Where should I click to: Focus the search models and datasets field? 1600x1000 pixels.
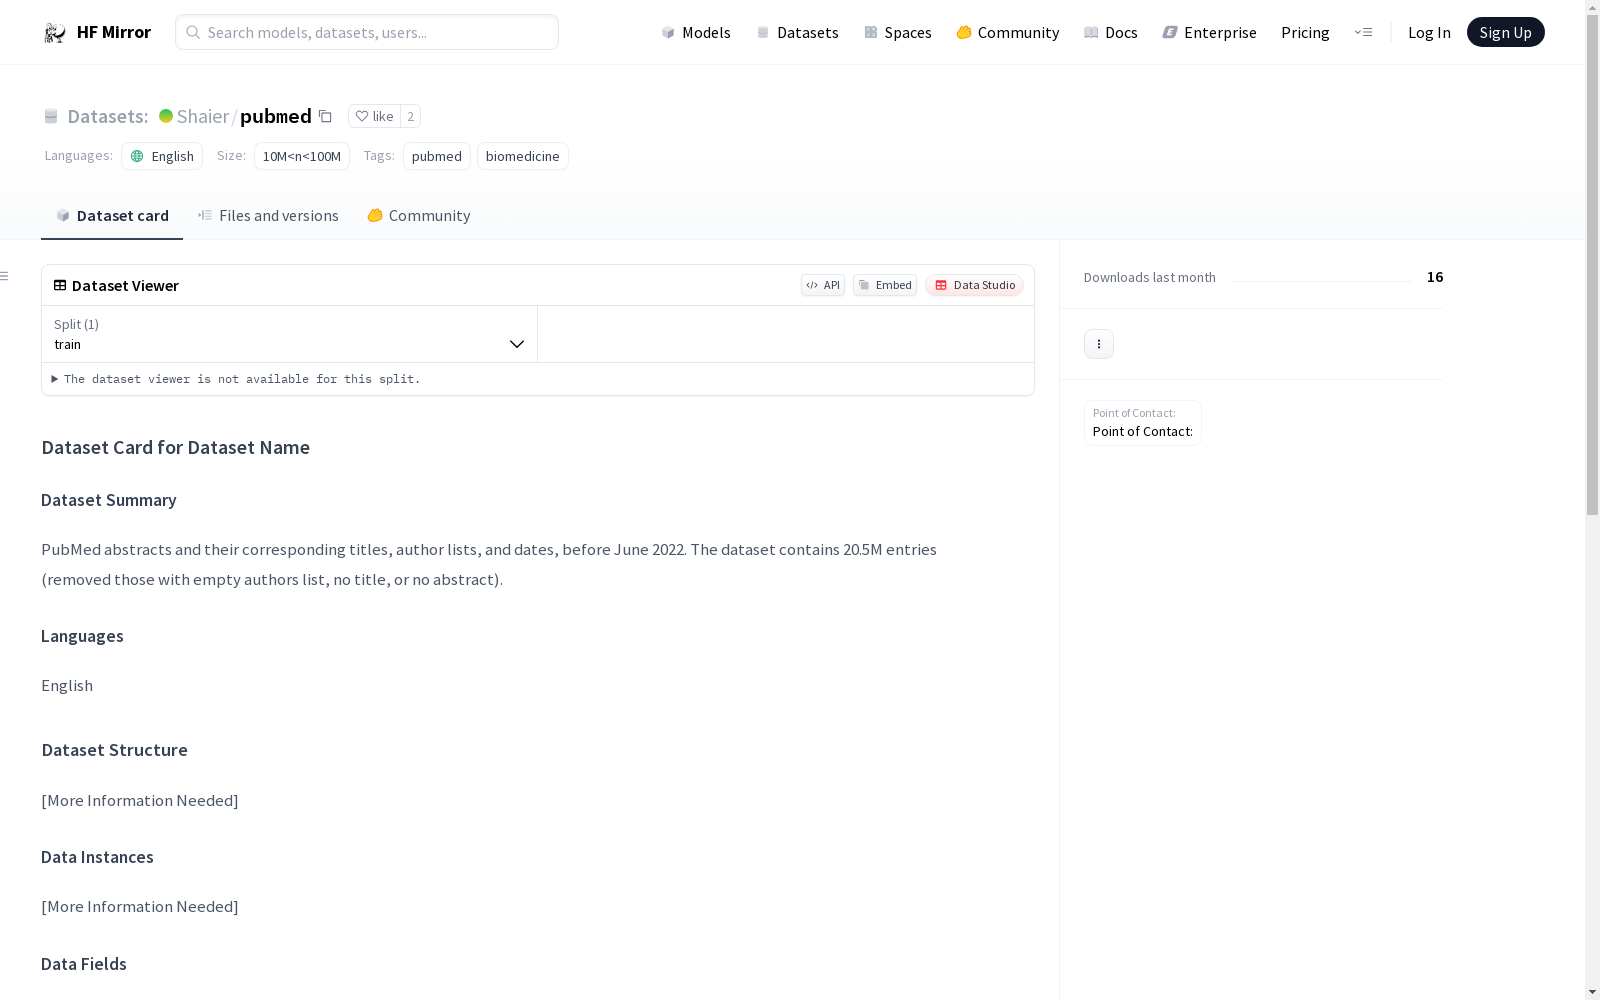(367, 32)
